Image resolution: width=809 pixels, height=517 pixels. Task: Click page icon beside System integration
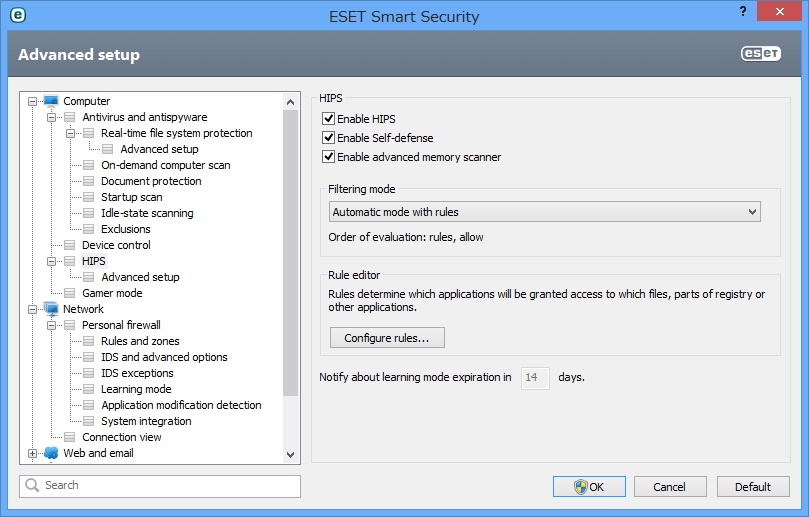click(x=89, y=421)
